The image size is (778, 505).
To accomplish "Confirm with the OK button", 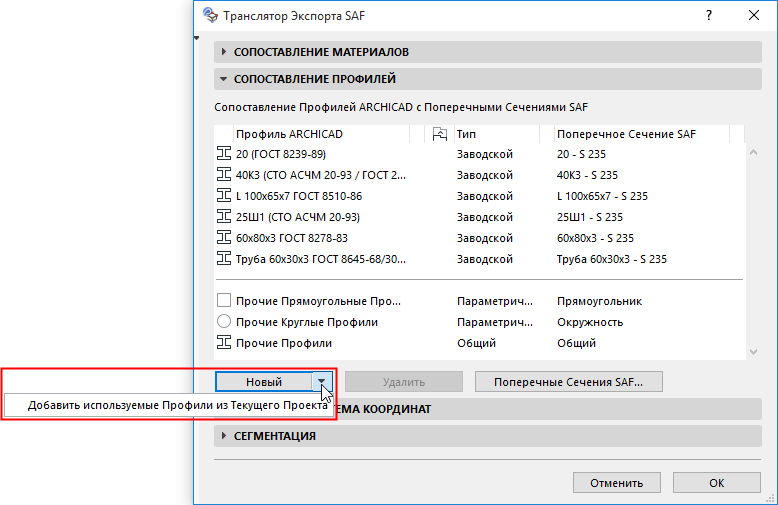I will tap(716, 483).
